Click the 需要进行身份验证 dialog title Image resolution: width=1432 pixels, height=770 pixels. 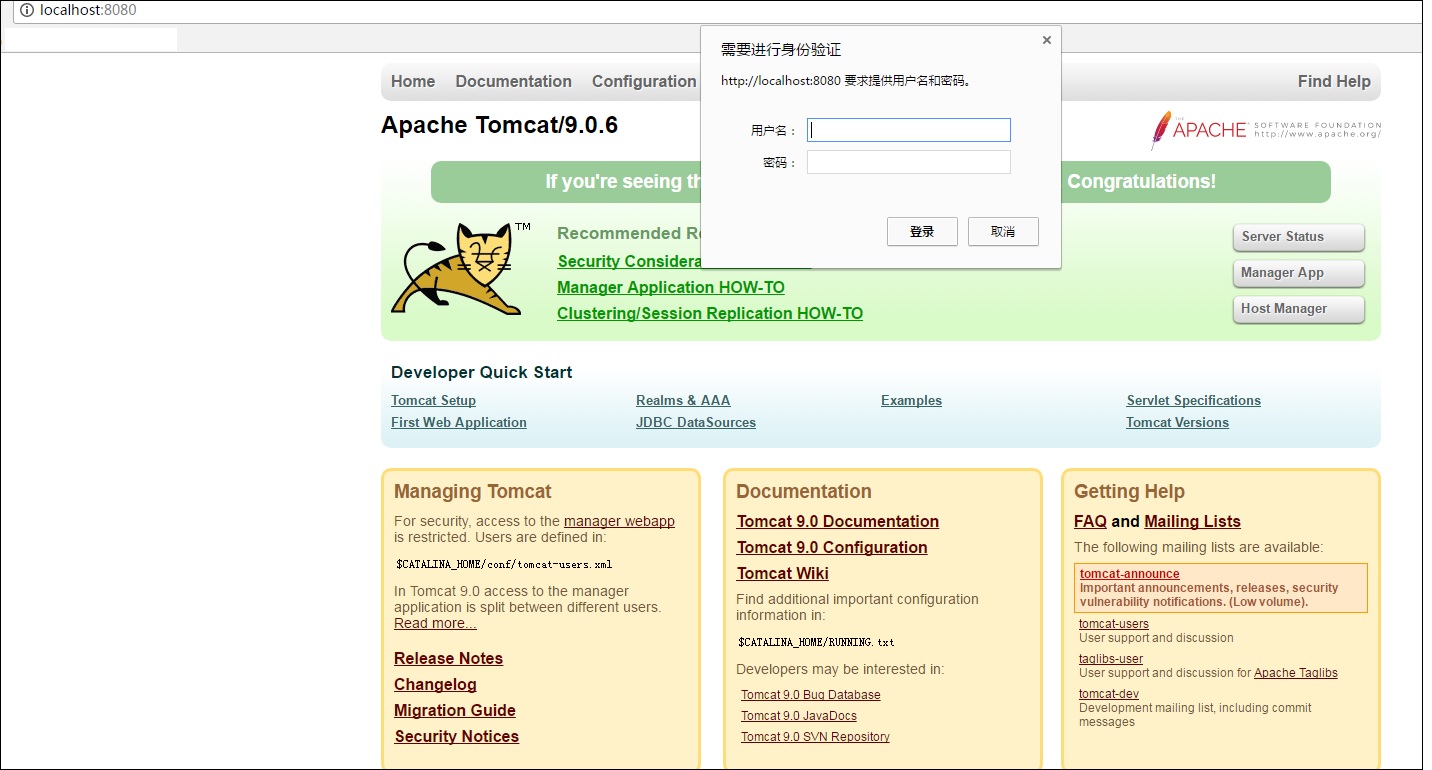coord(781,50)
